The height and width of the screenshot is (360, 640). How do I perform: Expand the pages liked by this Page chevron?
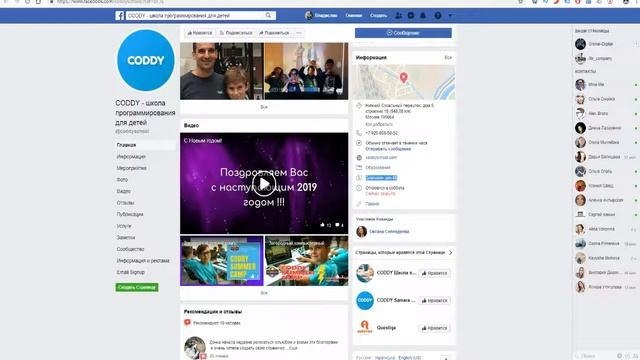[450, 253]
